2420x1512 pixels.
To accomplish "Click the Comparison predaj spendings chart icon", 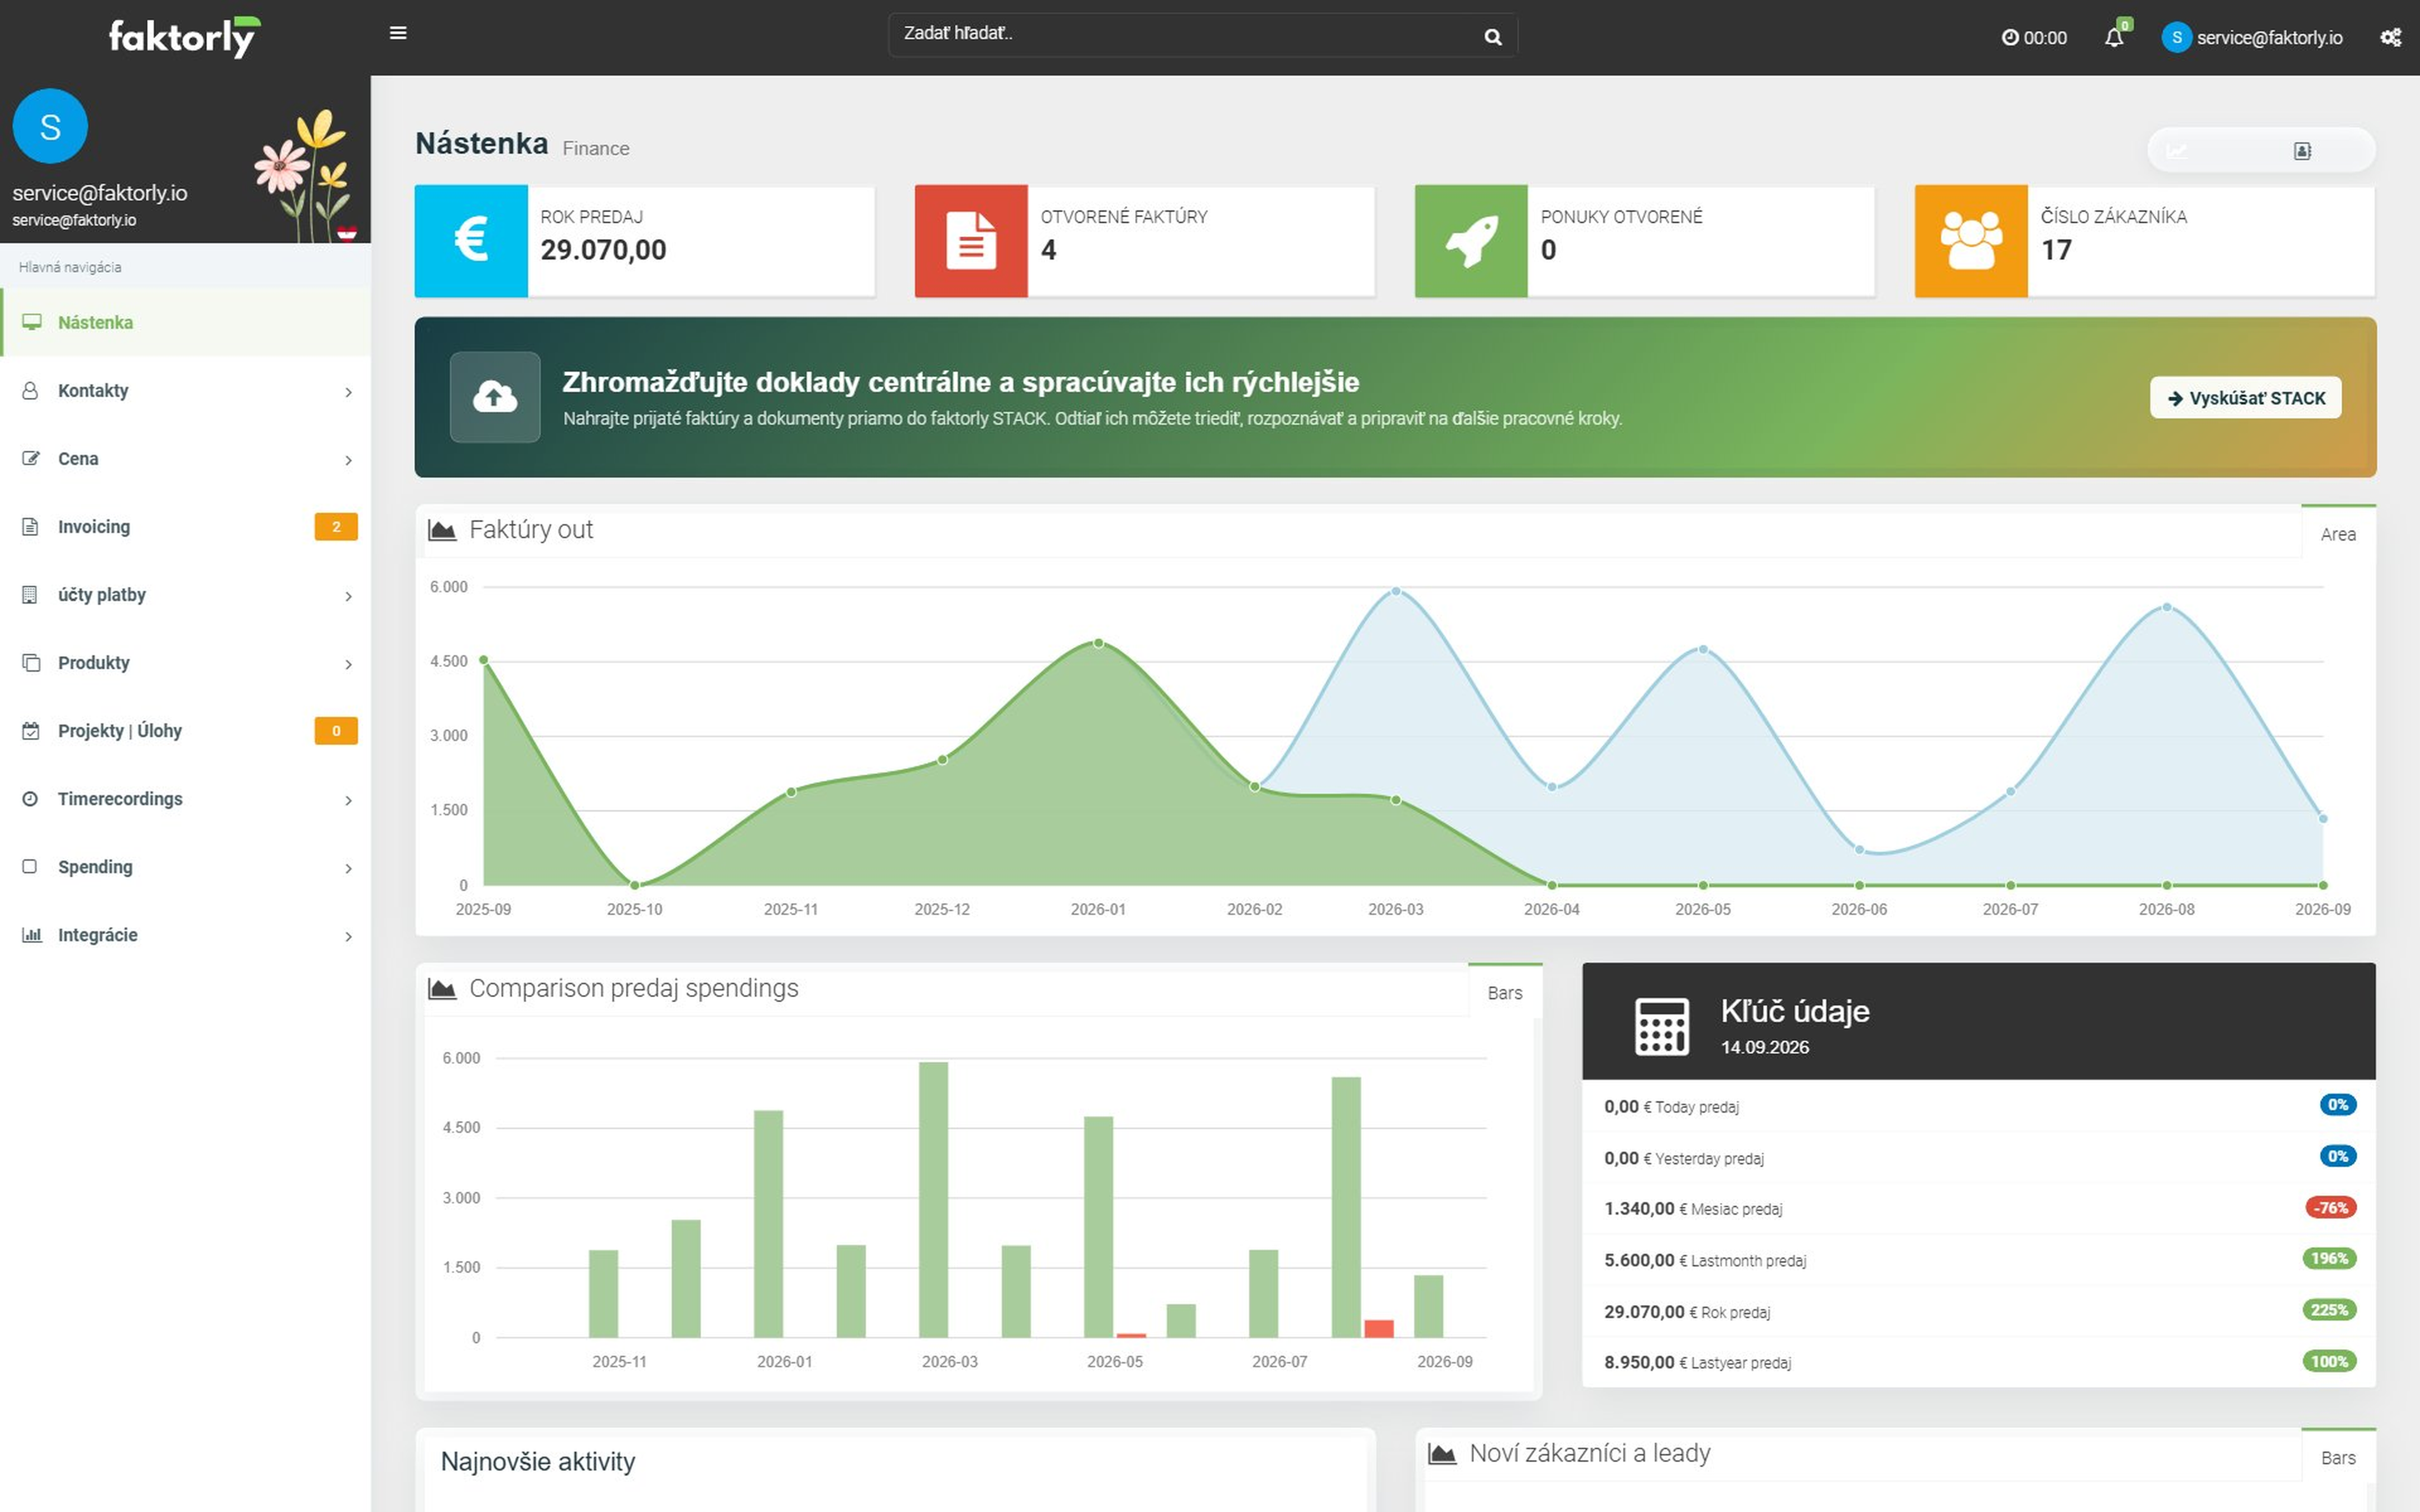I will (x=442, y=989).
